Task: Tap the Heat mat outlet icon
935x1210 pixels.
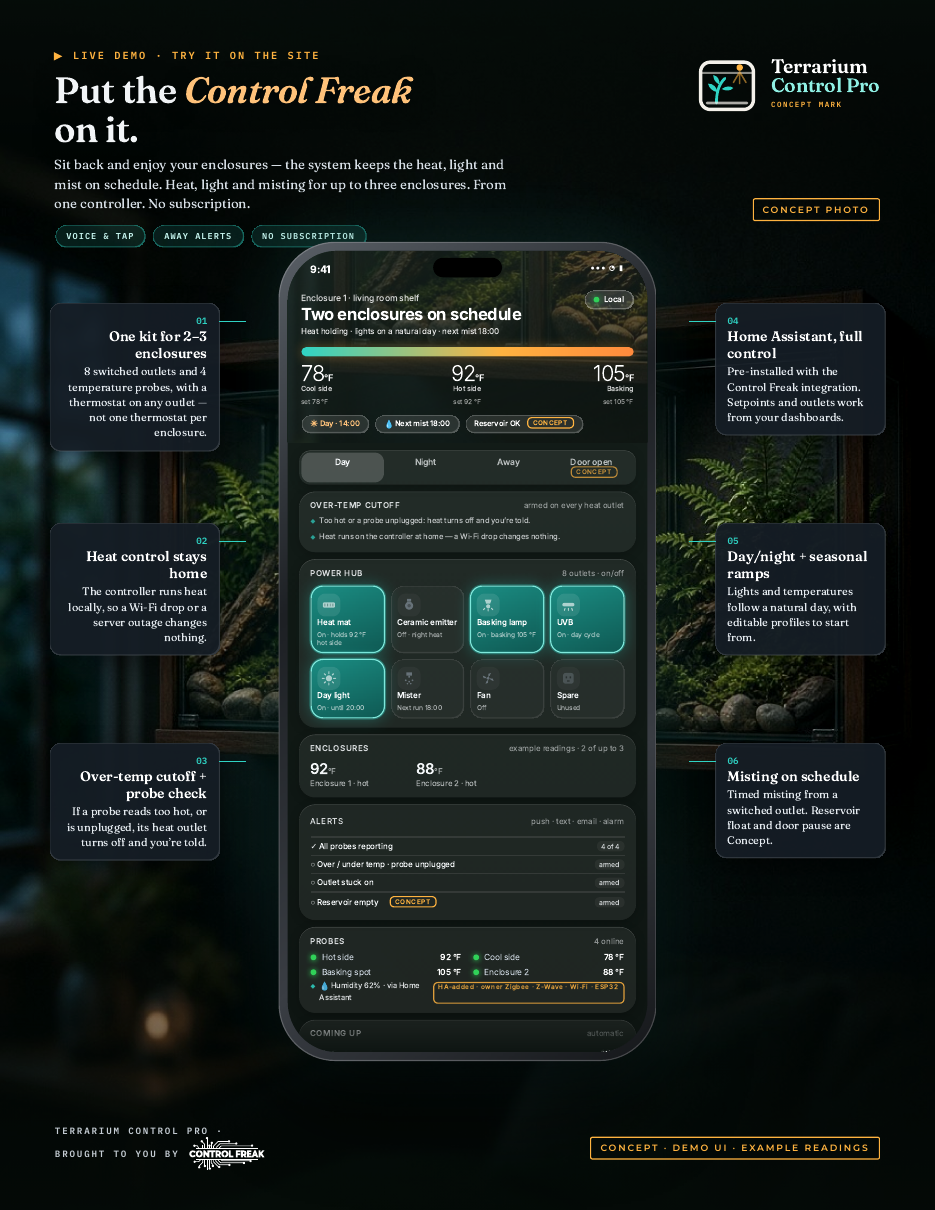Action: pyautogui.click(x=327, y=605)
